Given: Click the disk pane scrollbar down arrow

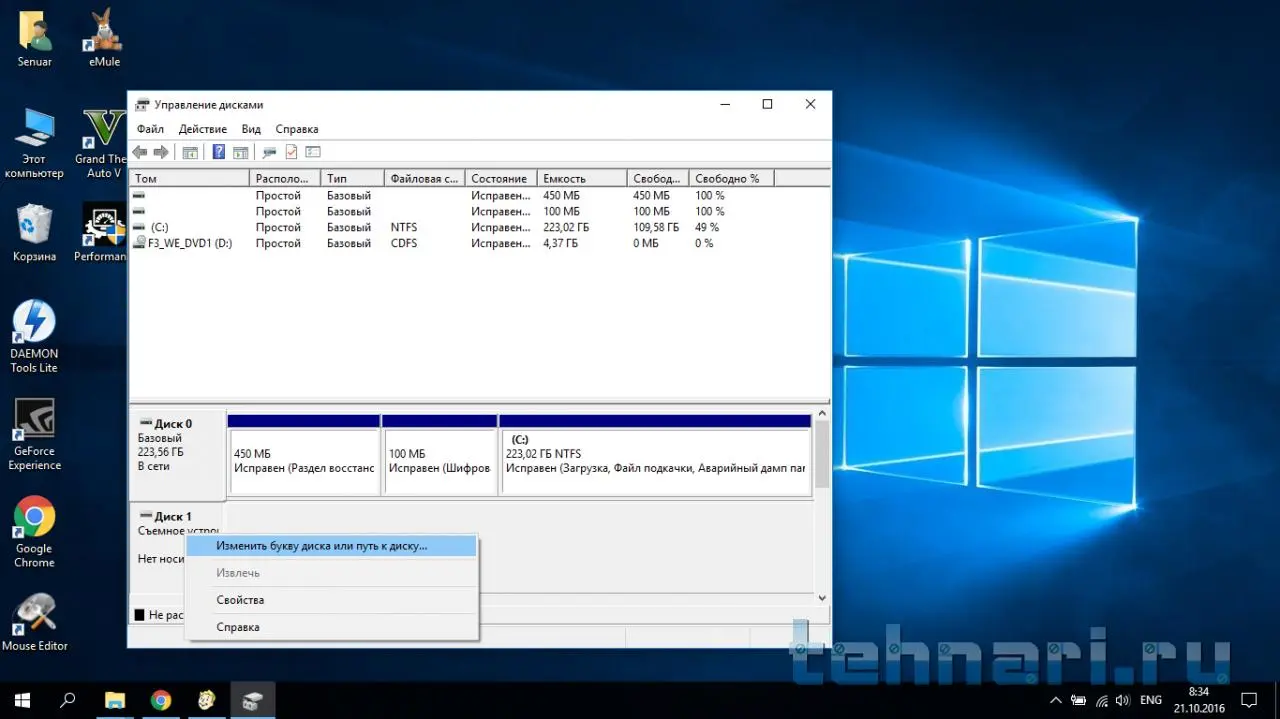Looking at the screenshot, I should click(x=822, y=598).
